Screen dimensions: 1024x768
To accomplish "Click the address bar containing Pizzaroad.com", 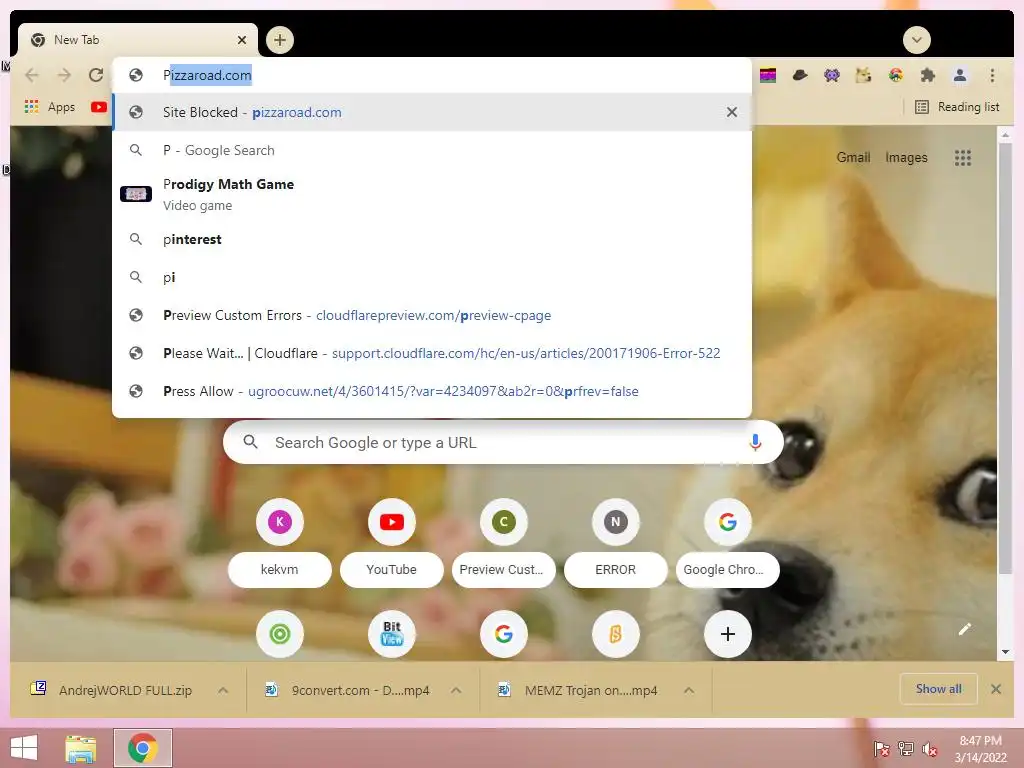I will point(432,75).
